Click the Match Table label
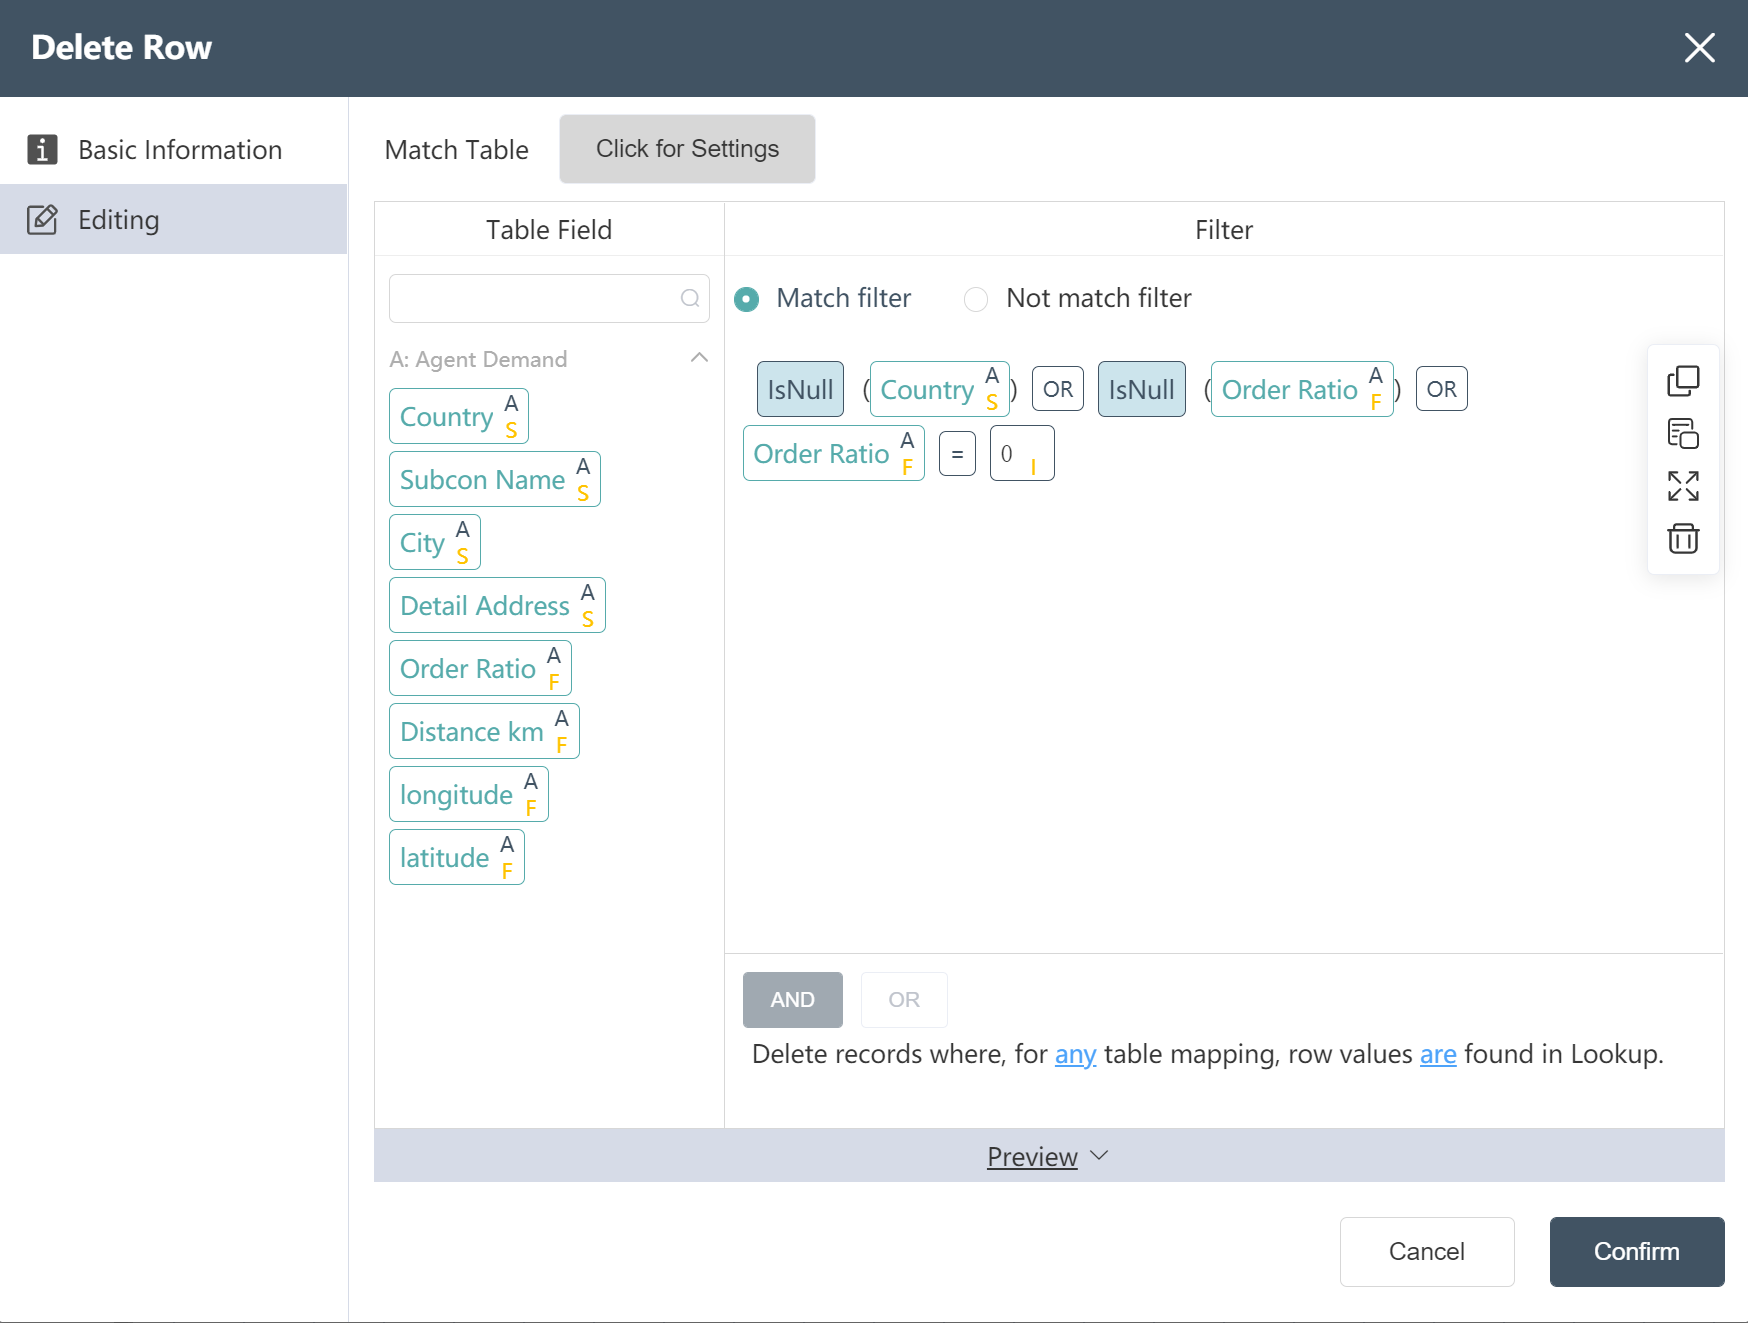 click(x=457, y=149)
